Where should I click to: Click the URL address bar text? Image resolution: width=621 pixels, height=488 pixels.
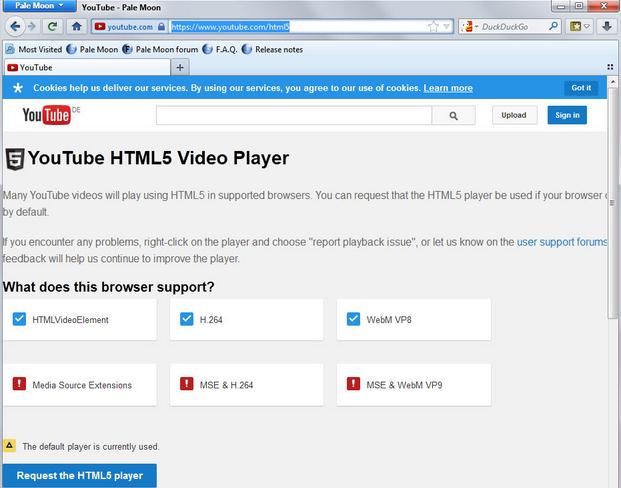tap(230, 27)
